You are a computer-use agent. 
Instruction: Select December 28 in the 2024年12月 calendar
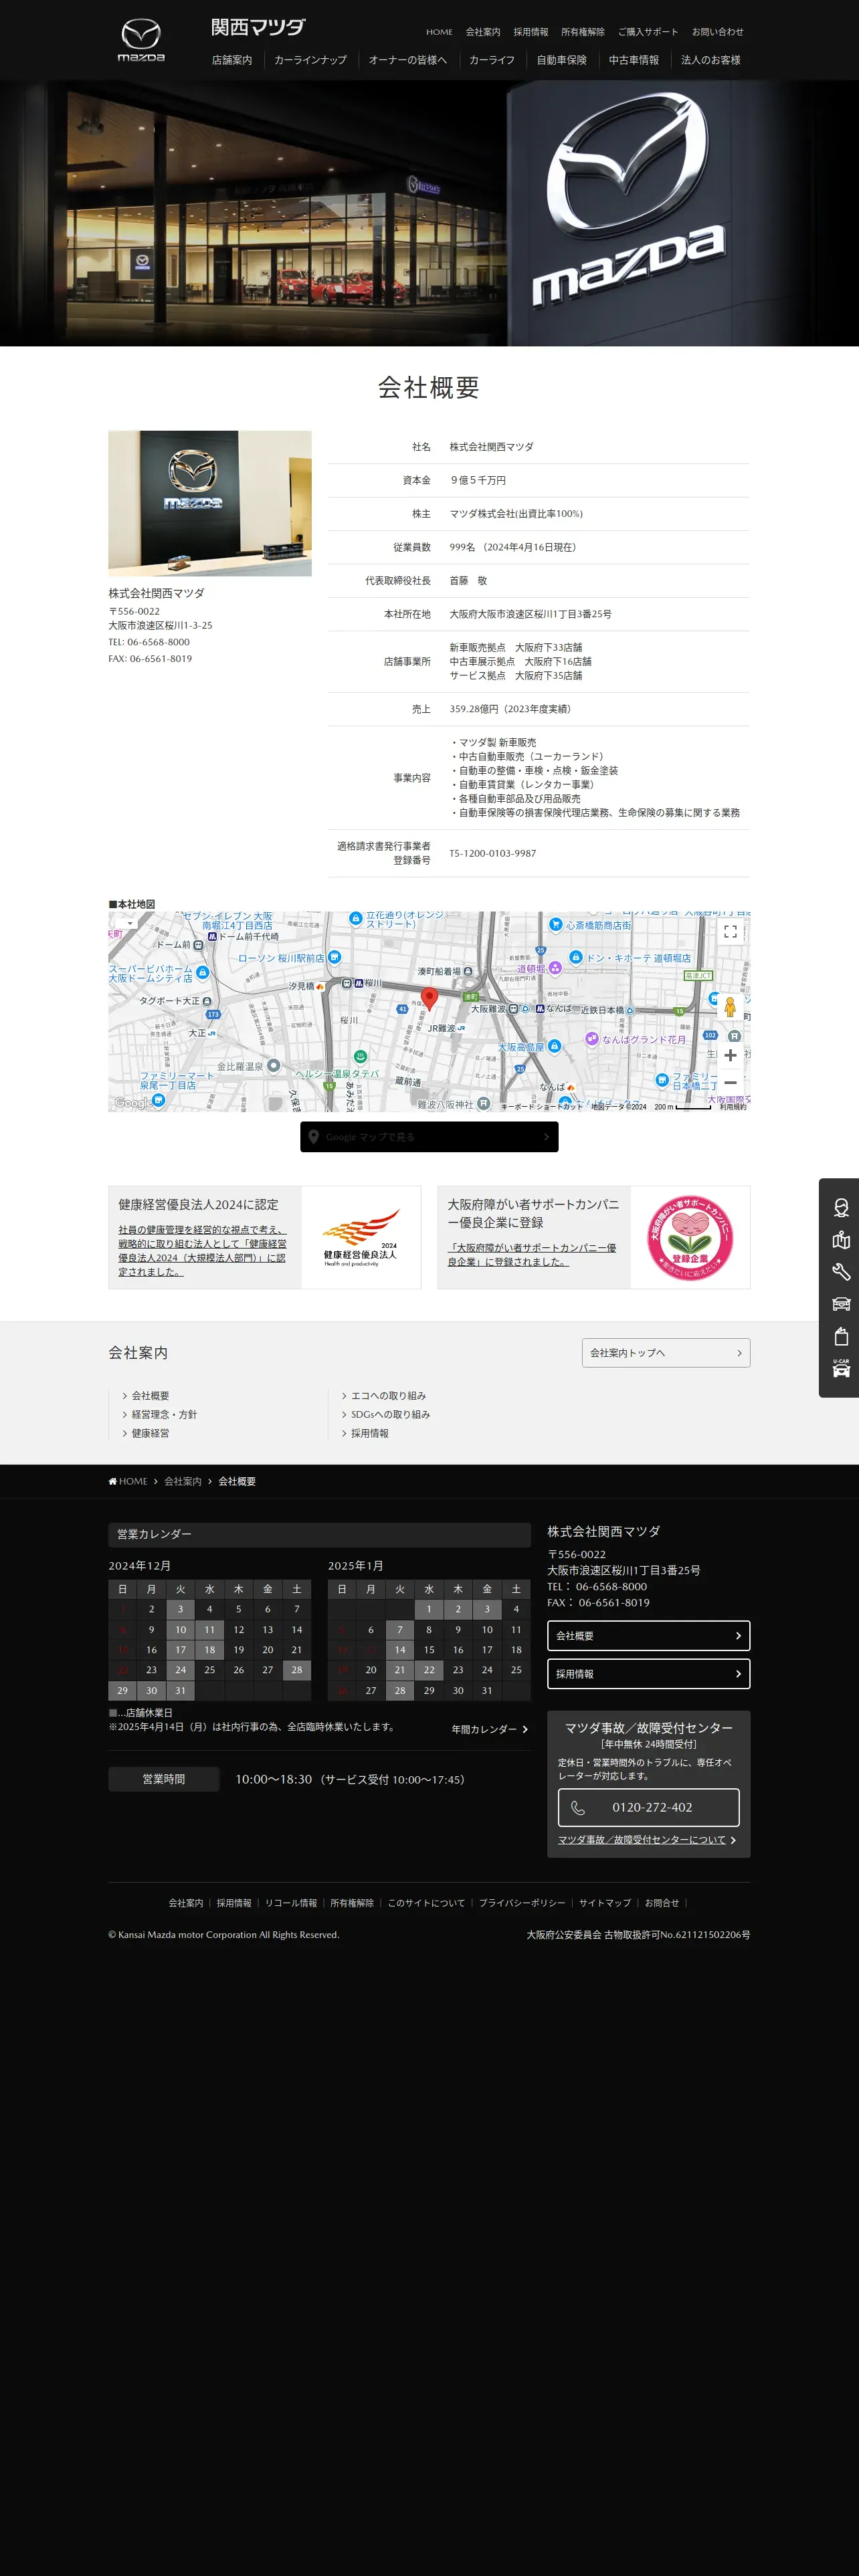297,1669
